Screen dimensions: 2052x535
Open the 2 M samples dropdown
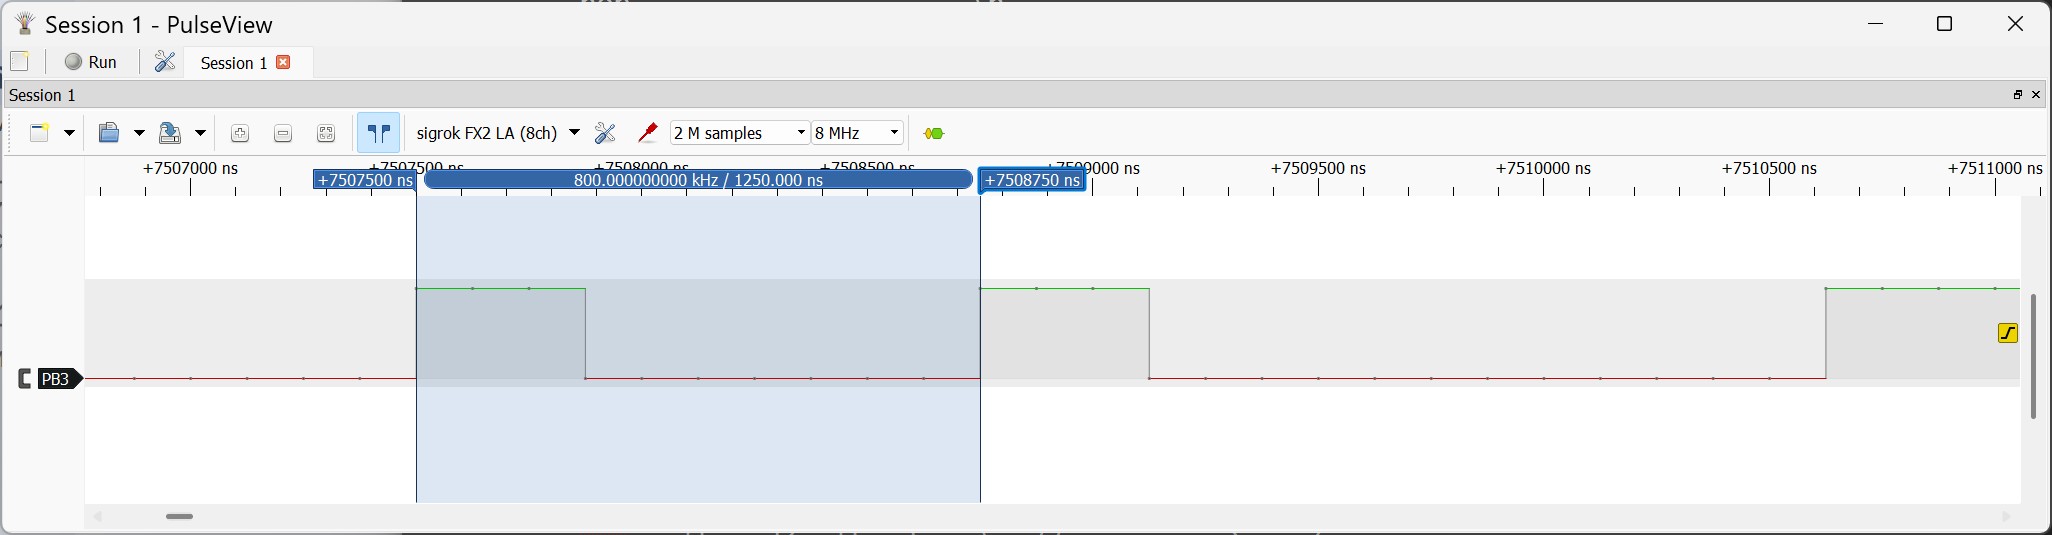tap(739, 133)
